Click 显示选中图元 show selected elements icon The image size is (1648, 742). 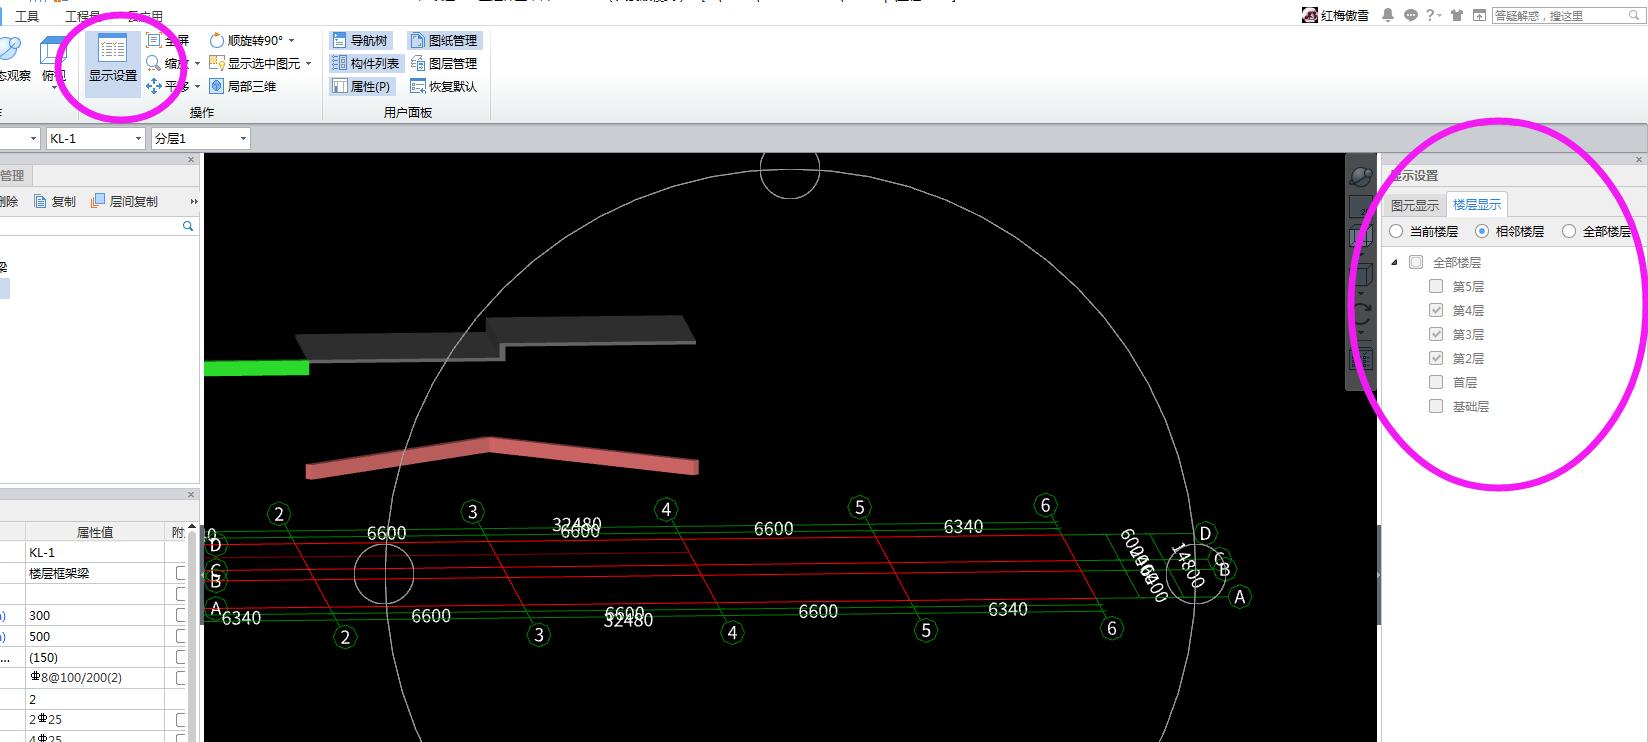(x=217, y=63)
